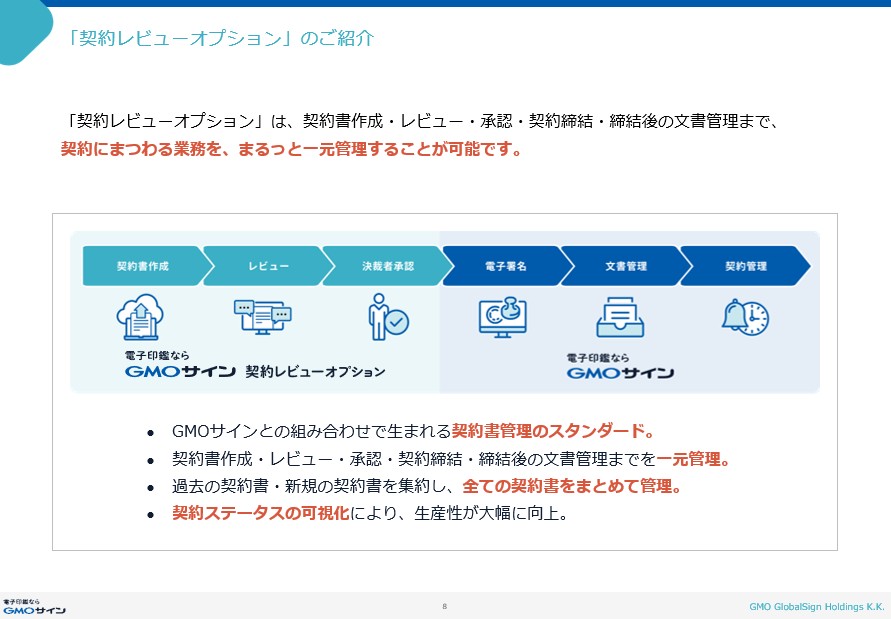The height and width of the screenshot is (619, 891).
Task: Click the footer GMOサイン logo
Action: (x=34, y=606)
